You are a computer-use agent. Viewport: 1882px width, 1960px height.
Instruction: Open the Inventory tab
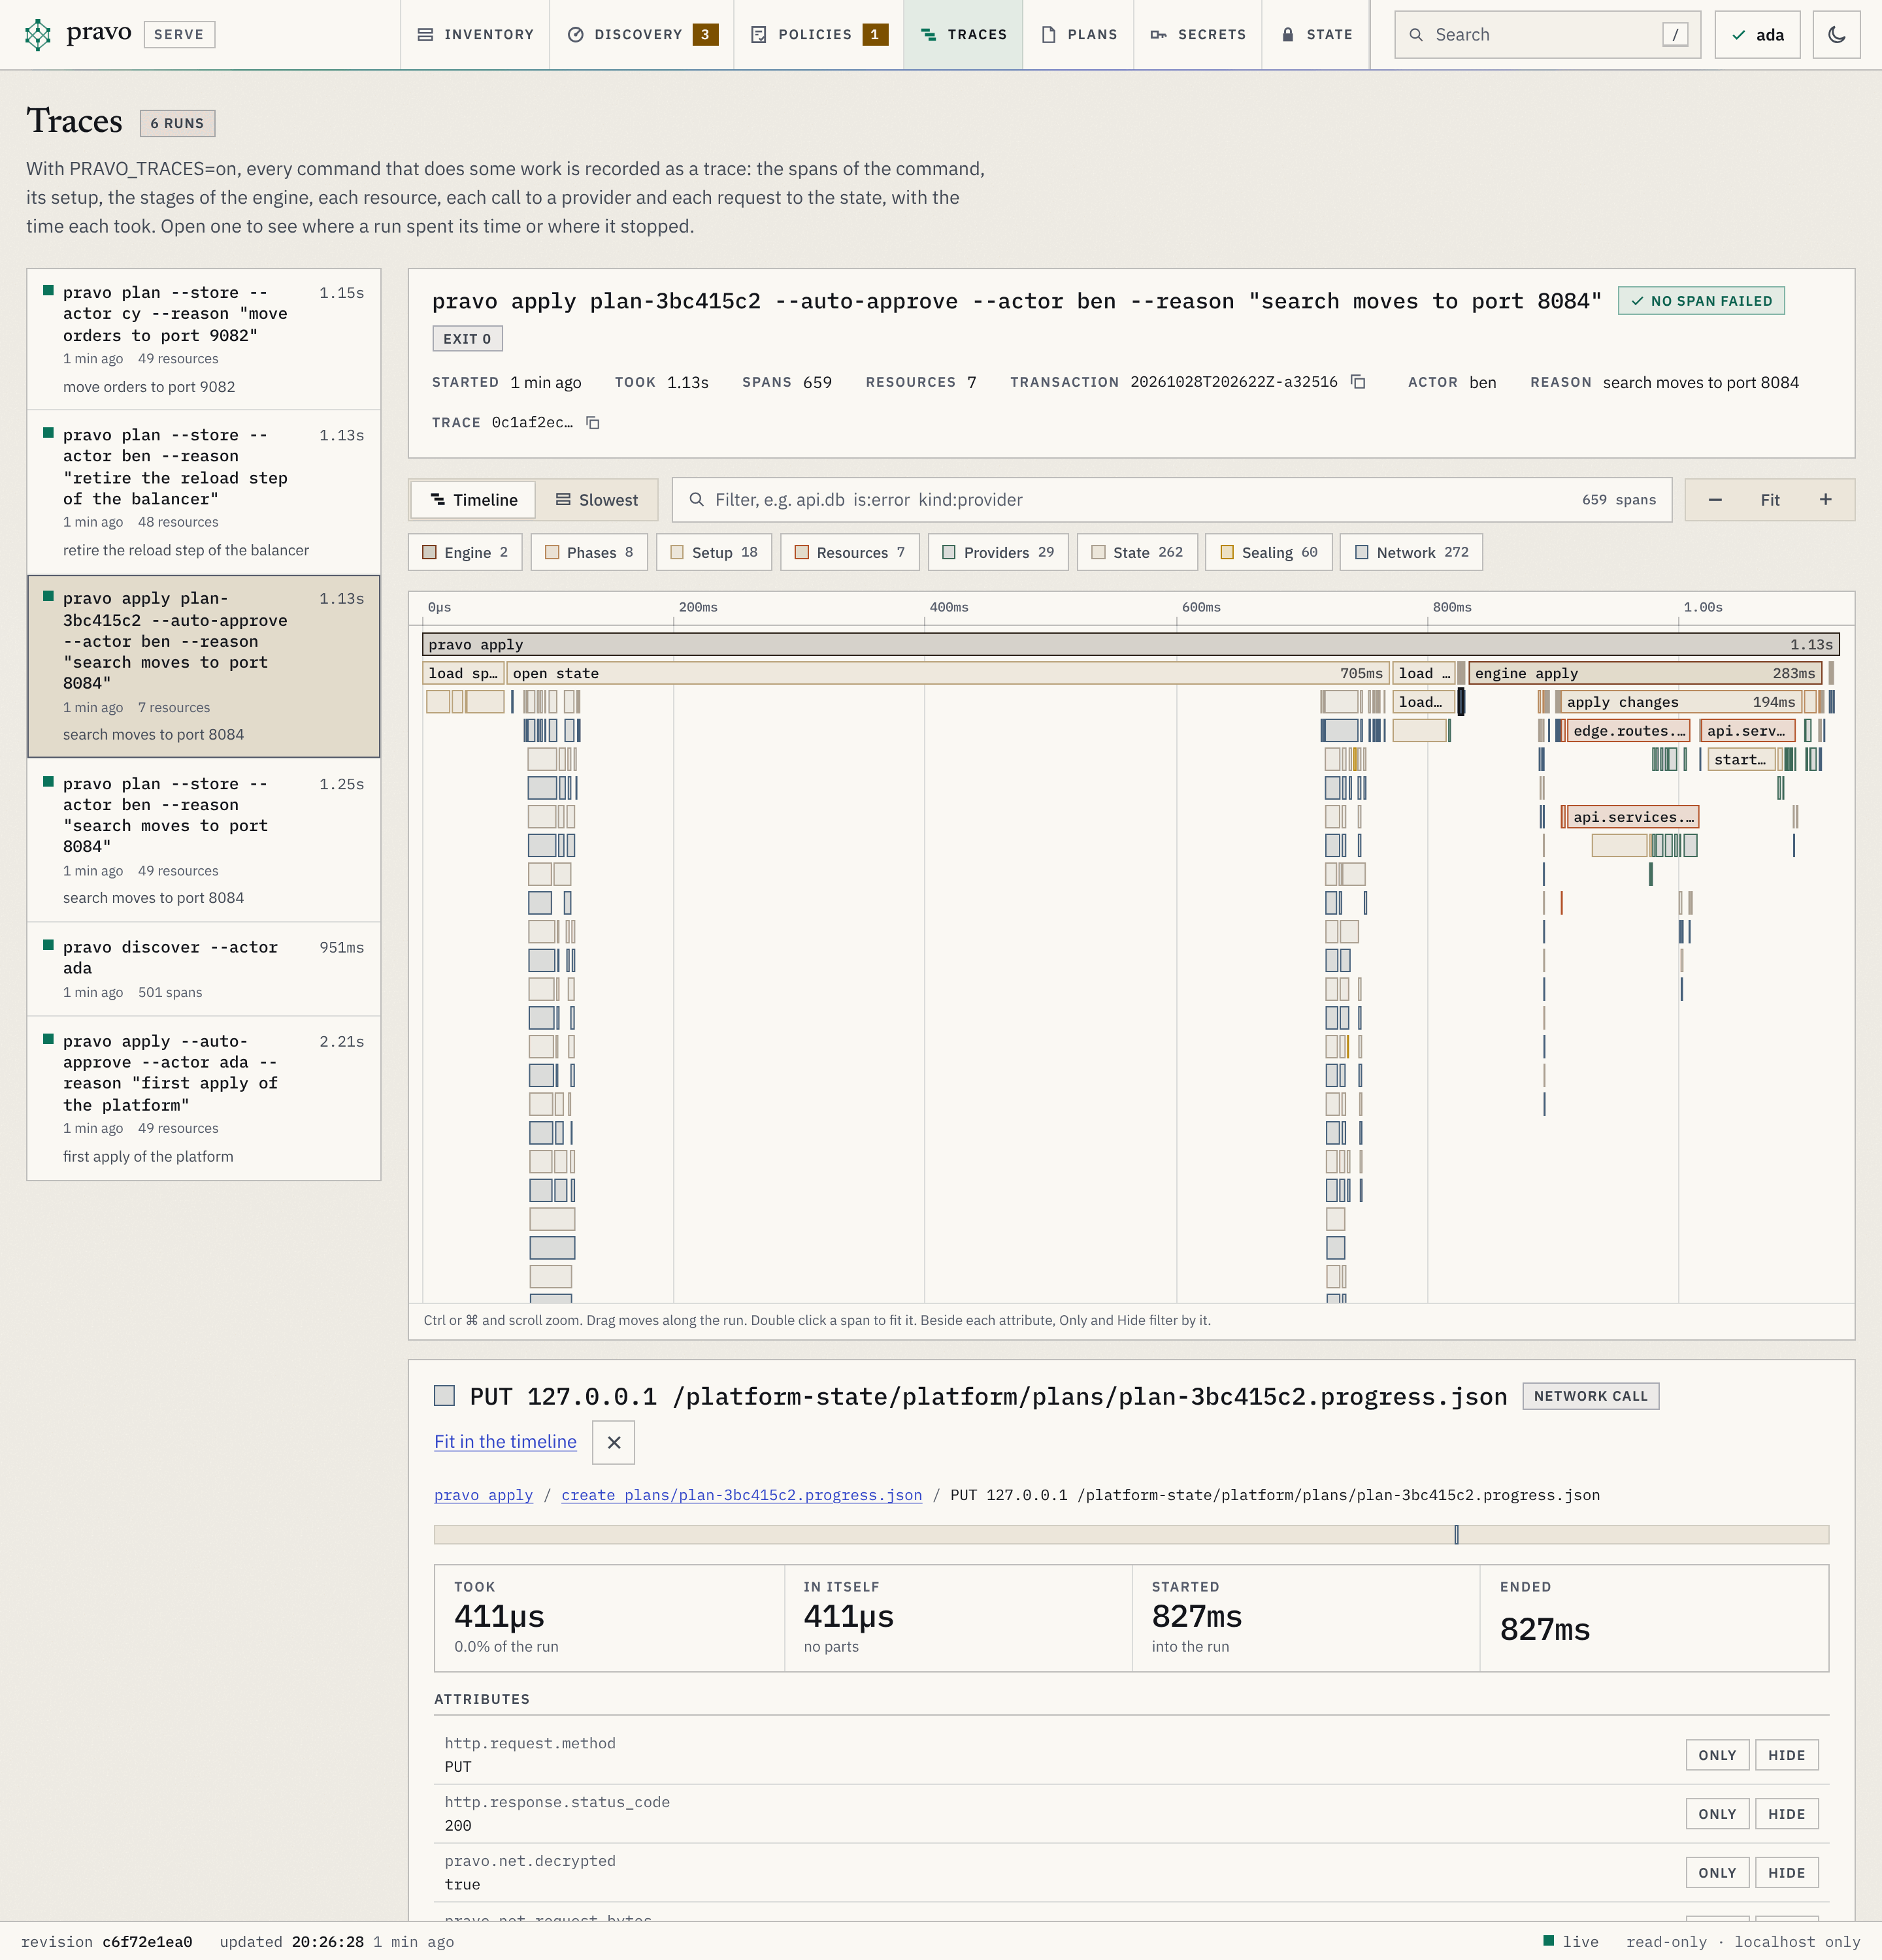[475, 35]
